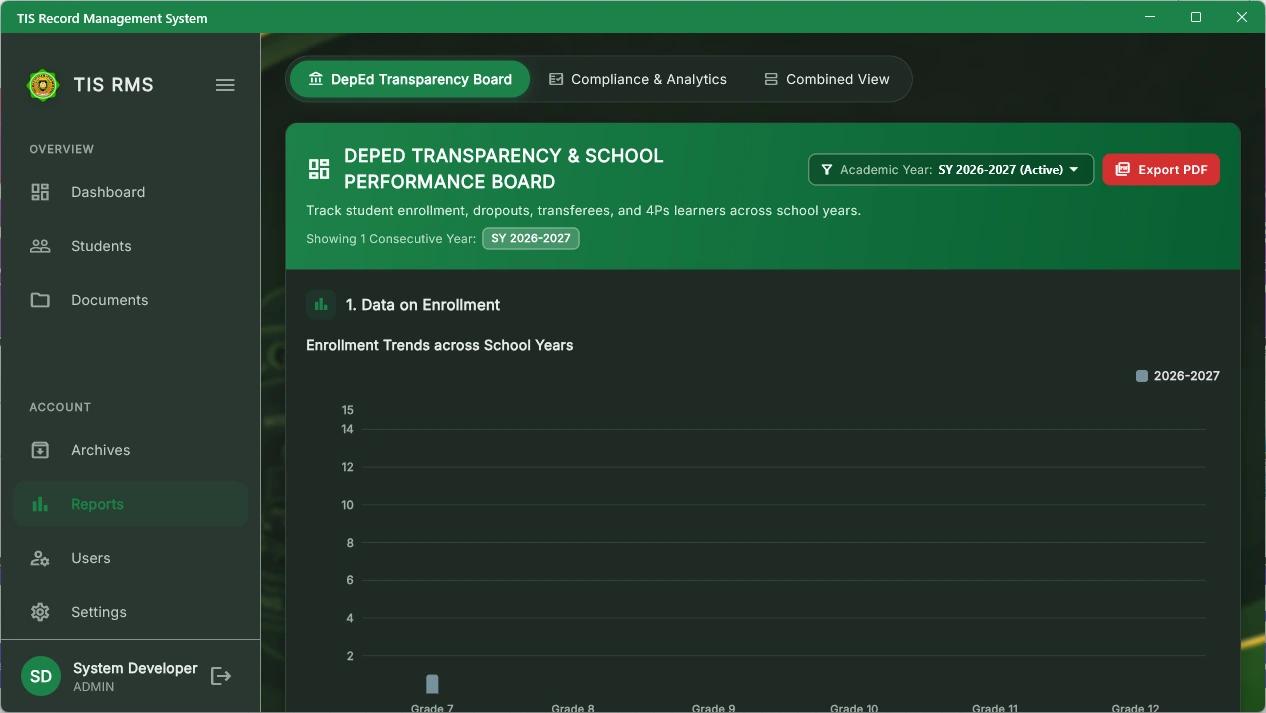1266x713 pixels.
Task: Go to Archives section
Action: tap(130, 450)
